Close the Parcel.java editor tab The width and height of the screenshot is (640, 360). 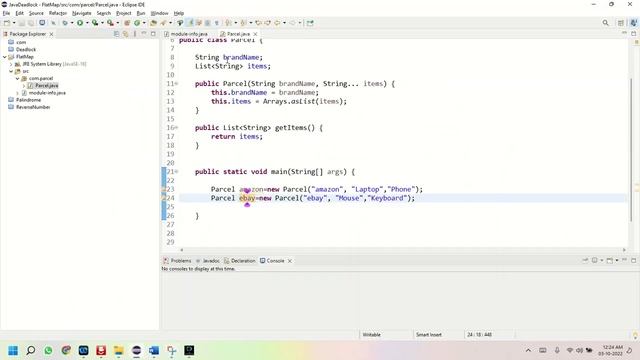(256, 34)
